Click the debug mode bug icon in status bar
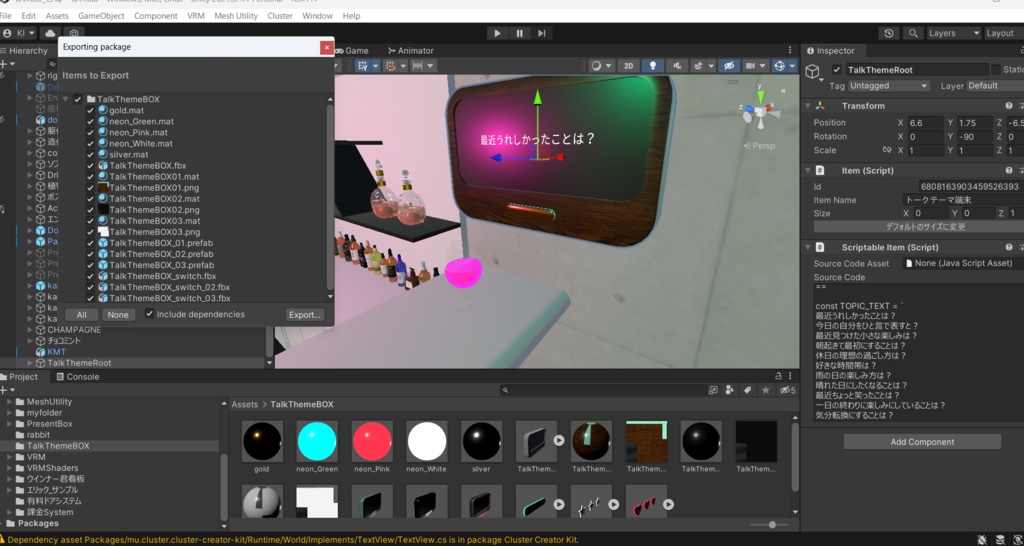1024x546 pixels. click(982, 539)
